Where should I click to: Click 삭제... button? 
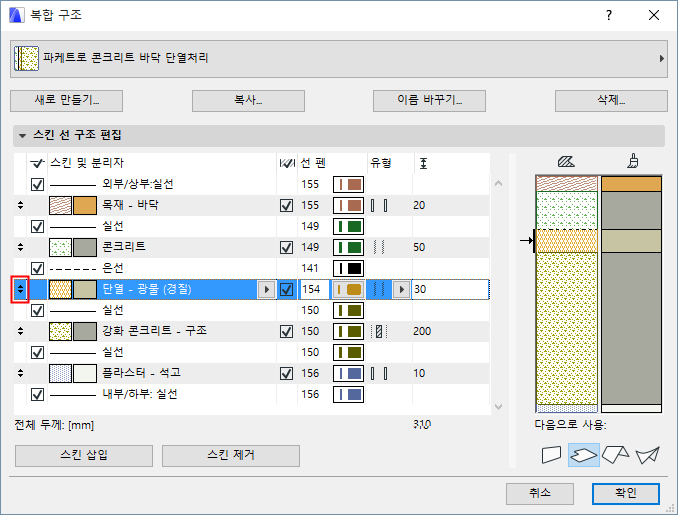coord(611,101)
